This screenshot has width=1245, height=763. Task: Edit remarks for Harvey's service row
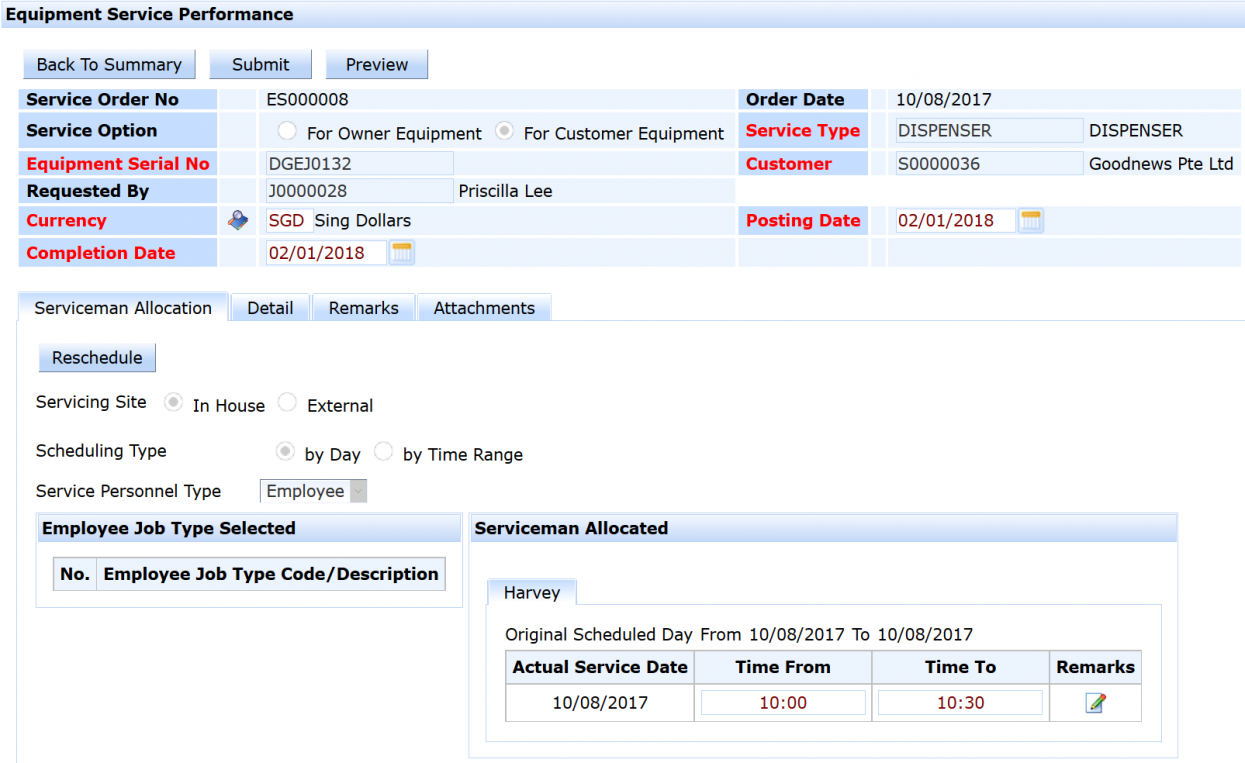click(x=1096, y=703)
